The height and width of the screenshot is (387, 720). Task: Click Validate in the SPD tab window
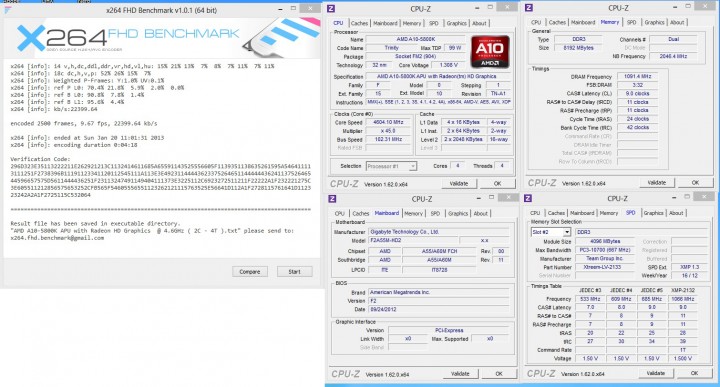pyautogui.click(x=656, y=373)
